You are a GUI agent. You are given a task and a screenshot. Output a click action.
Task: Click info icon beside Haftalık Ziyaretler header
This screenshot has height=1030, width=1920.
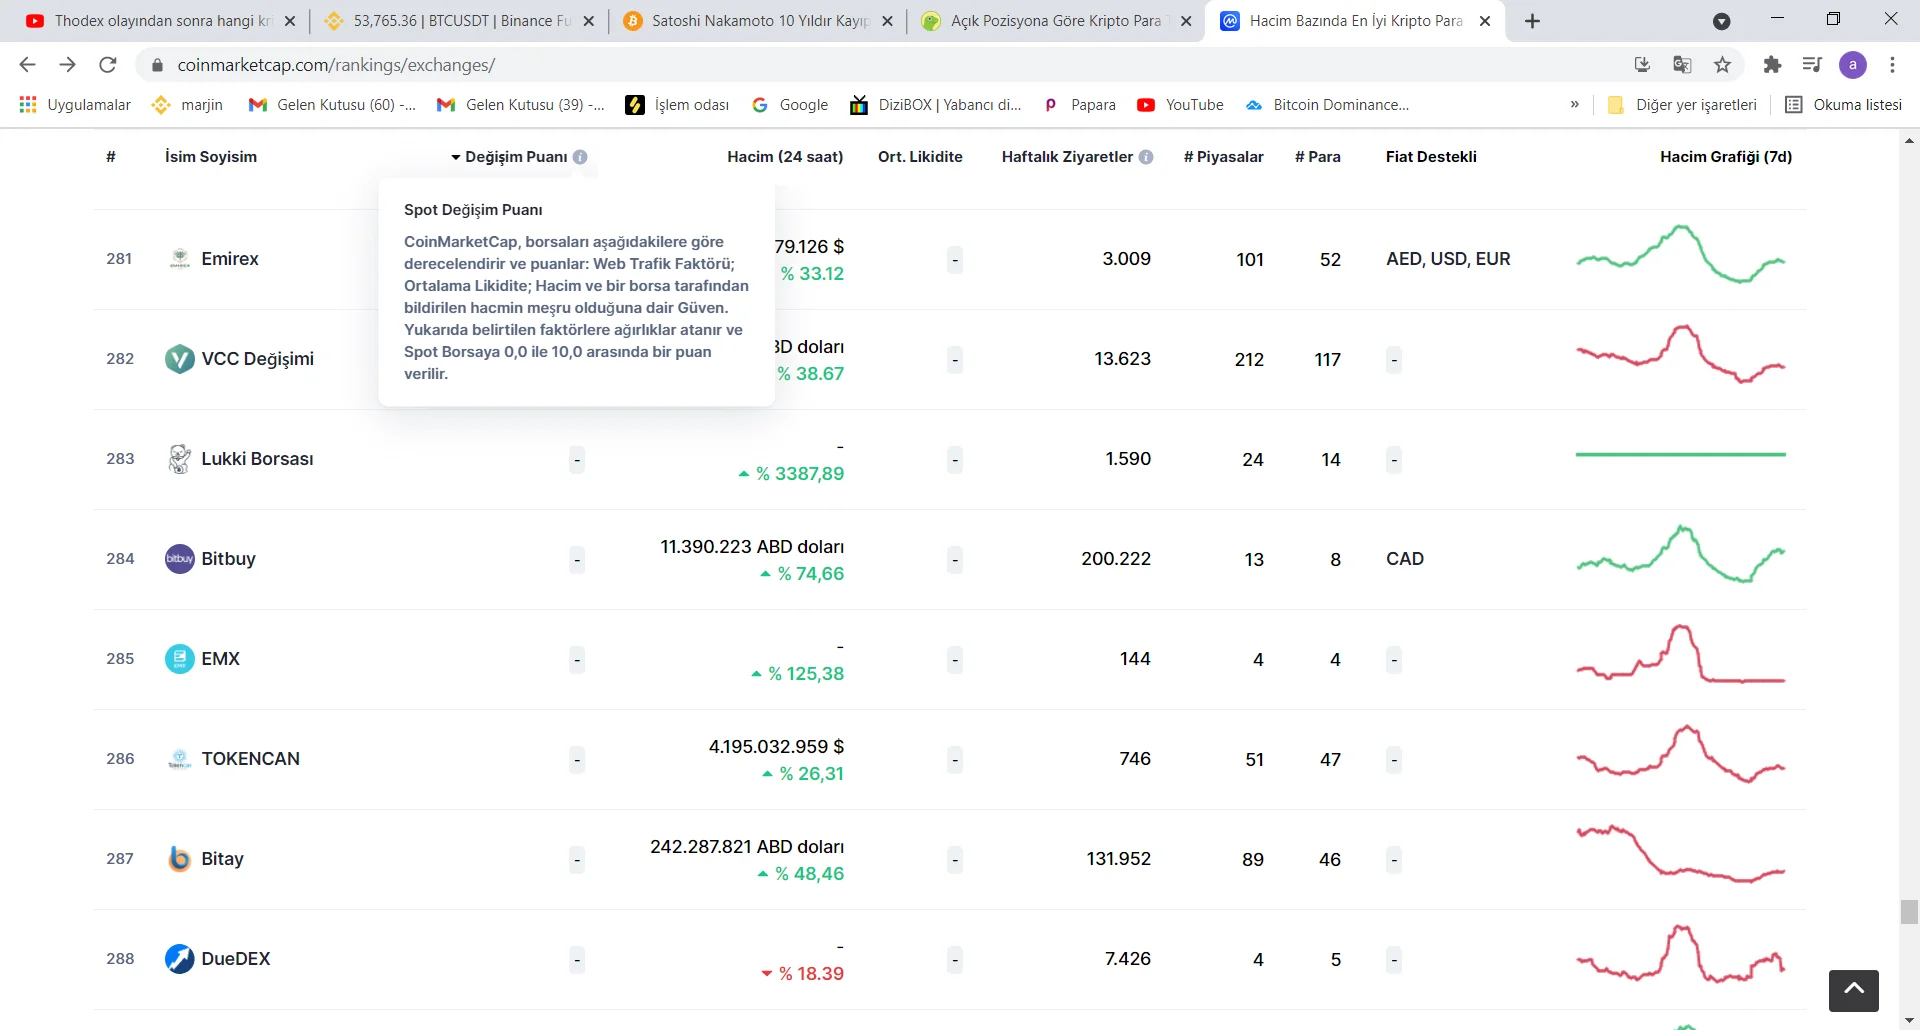click(1146, 157)
